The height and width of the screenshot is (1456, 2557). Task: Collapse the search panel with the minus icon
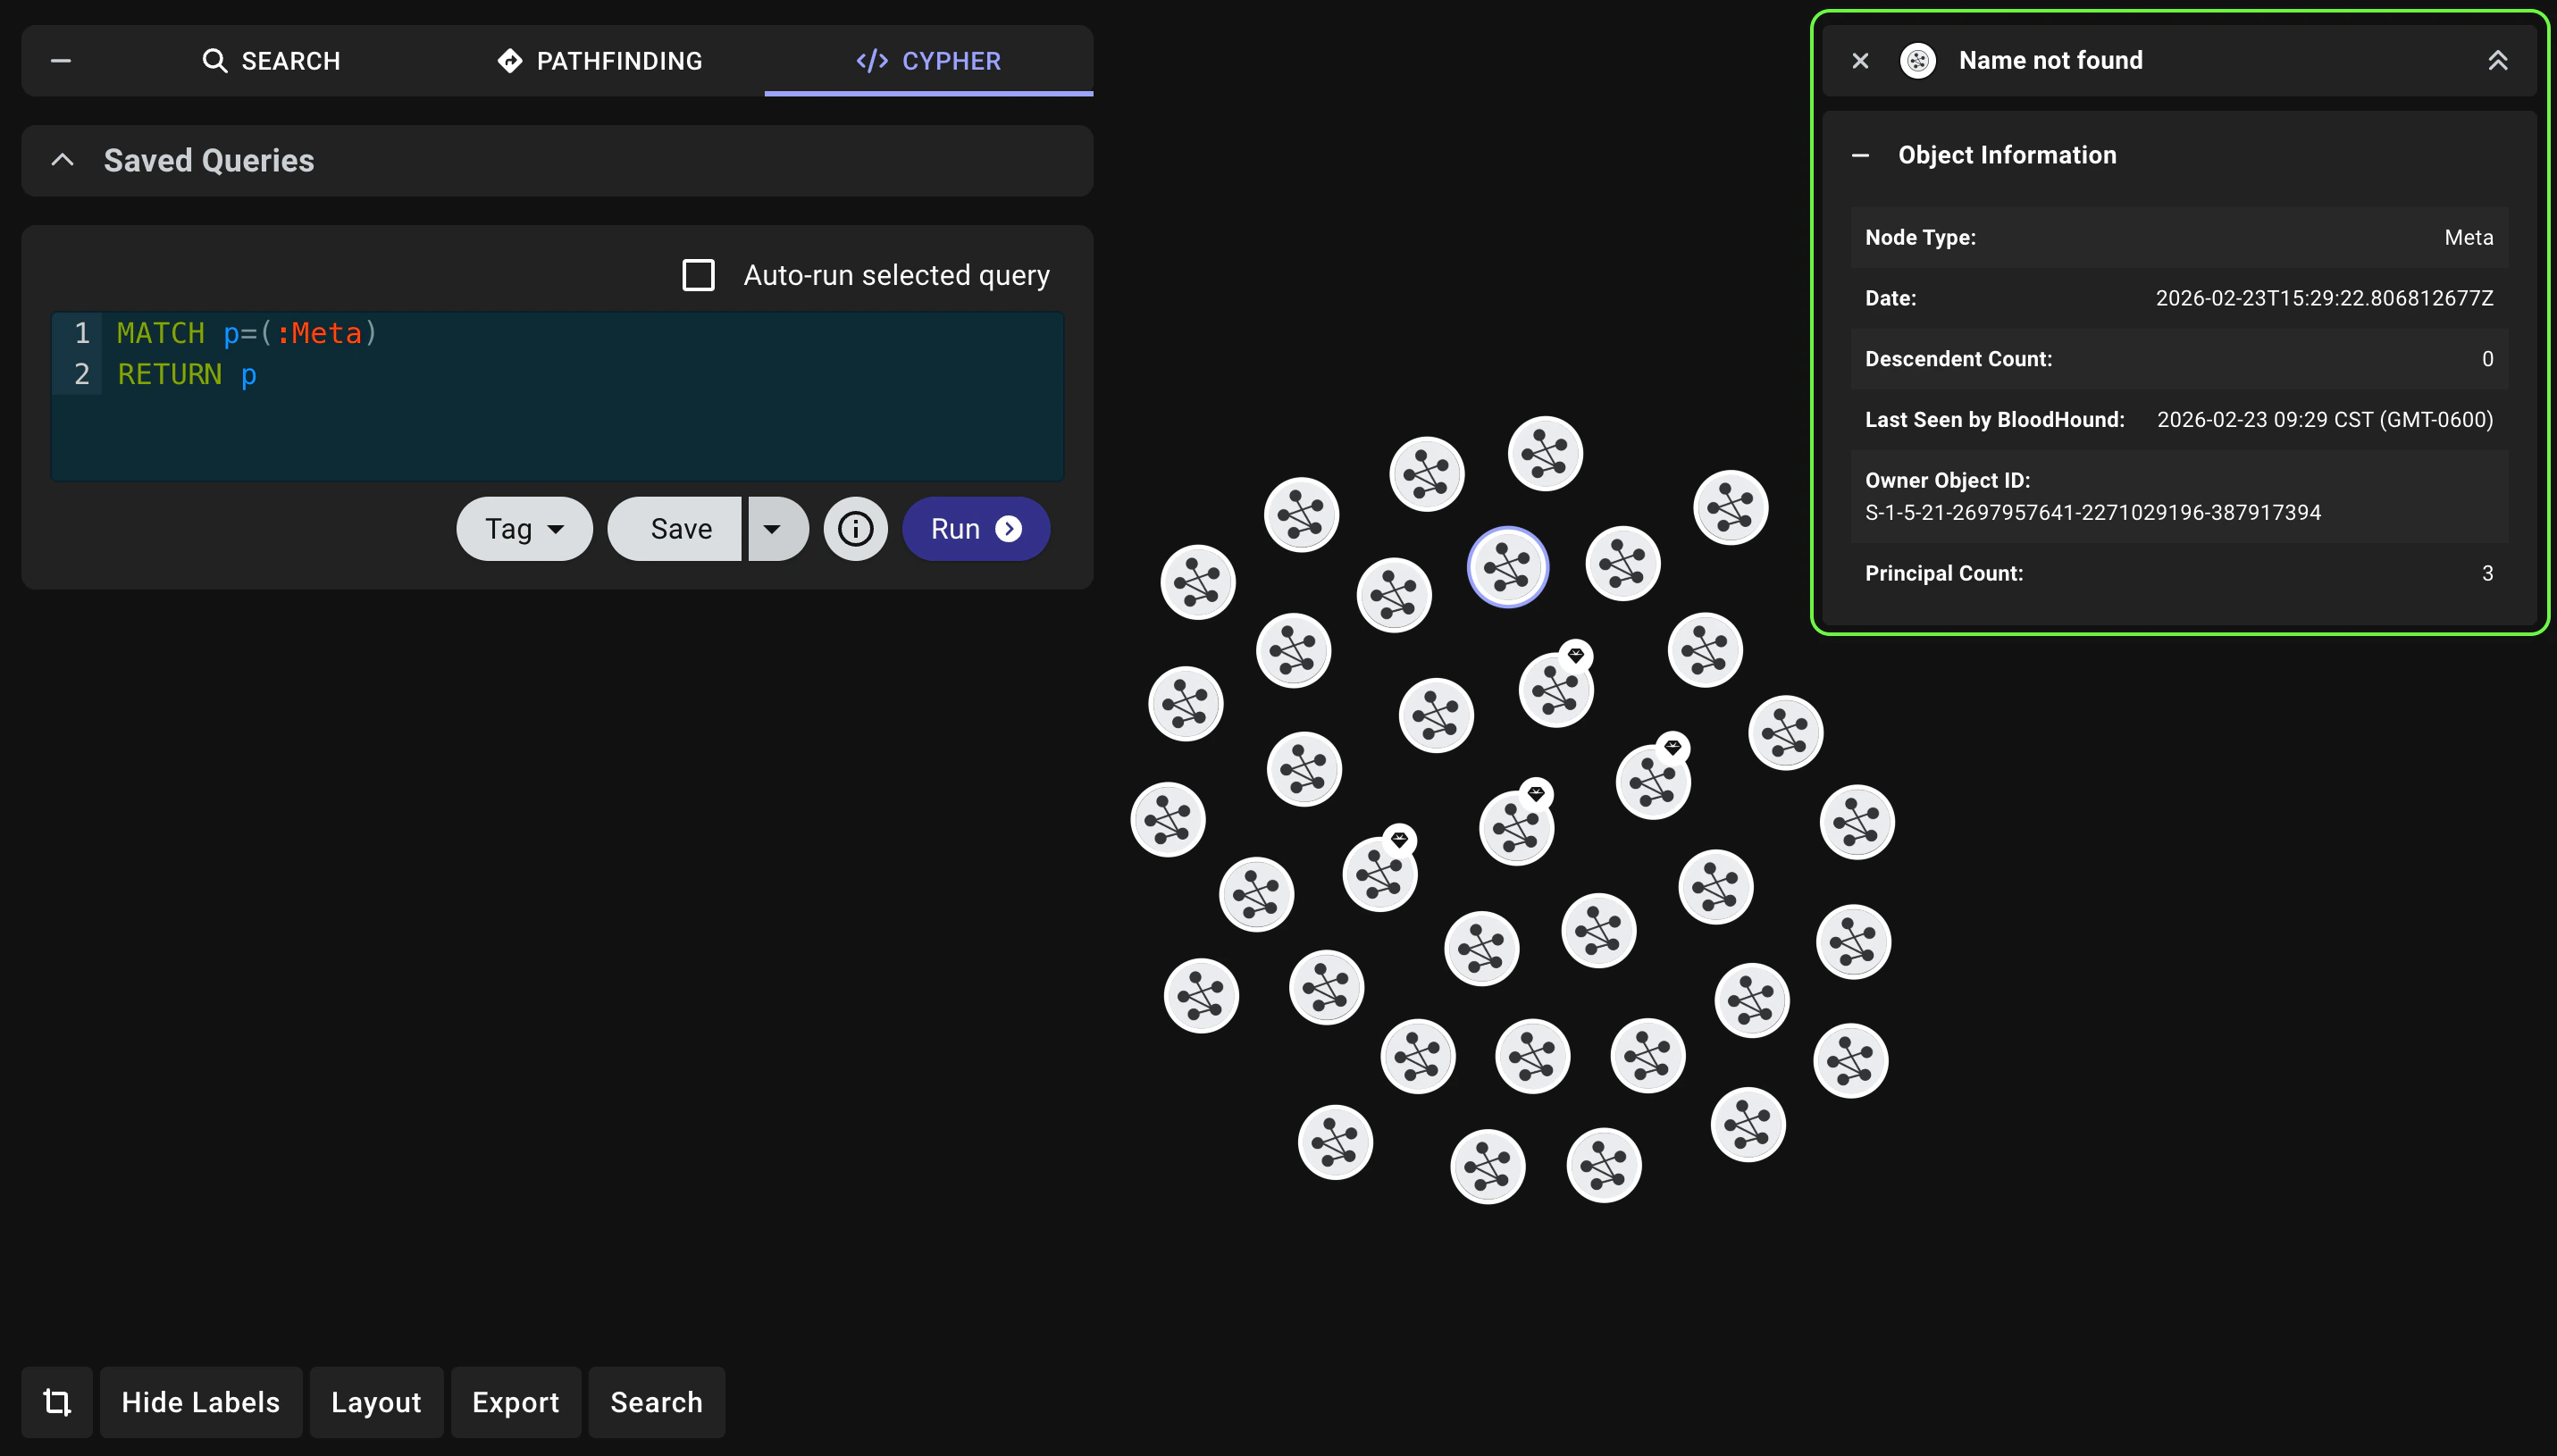(61, 61)
